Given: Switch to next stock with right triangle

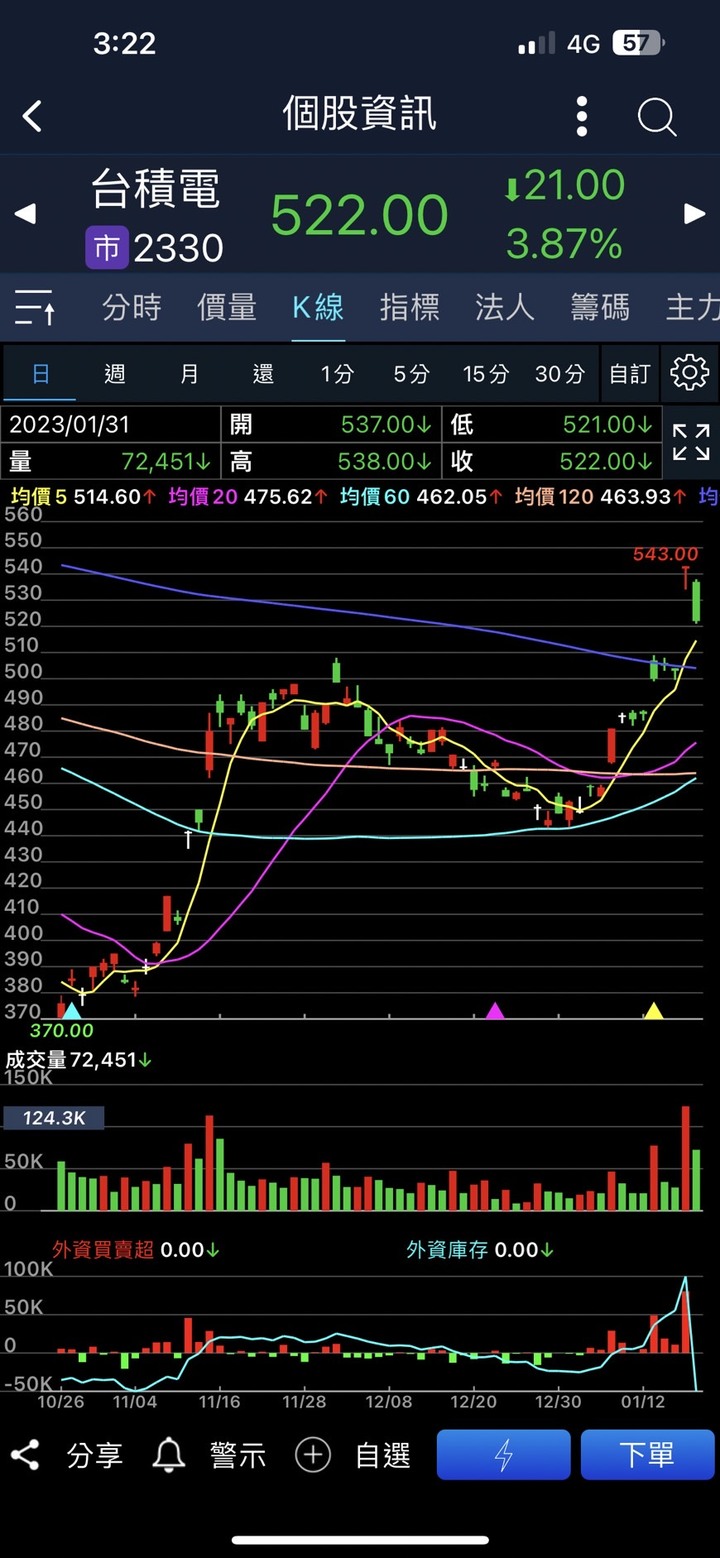Looking at the screenshot, I should click(x=694, y=213).
